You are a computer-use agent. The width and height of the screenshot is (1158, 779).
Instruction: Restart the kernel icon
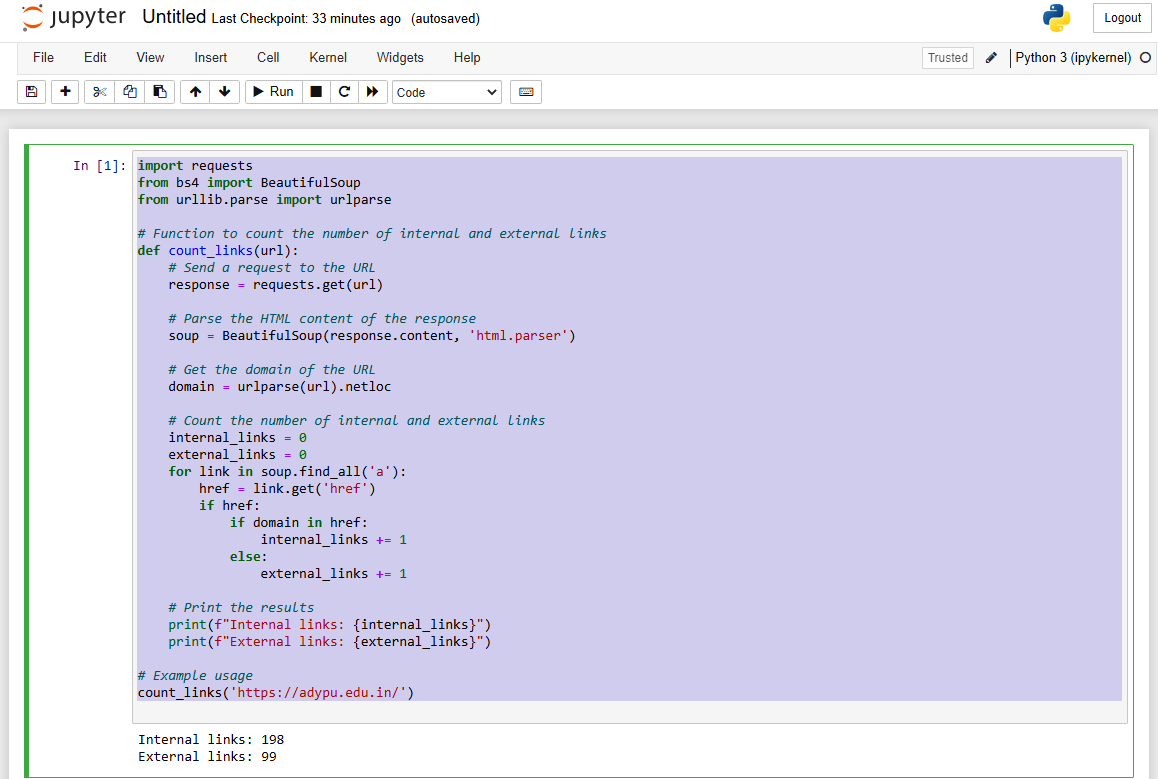click(x=344, y=92)
